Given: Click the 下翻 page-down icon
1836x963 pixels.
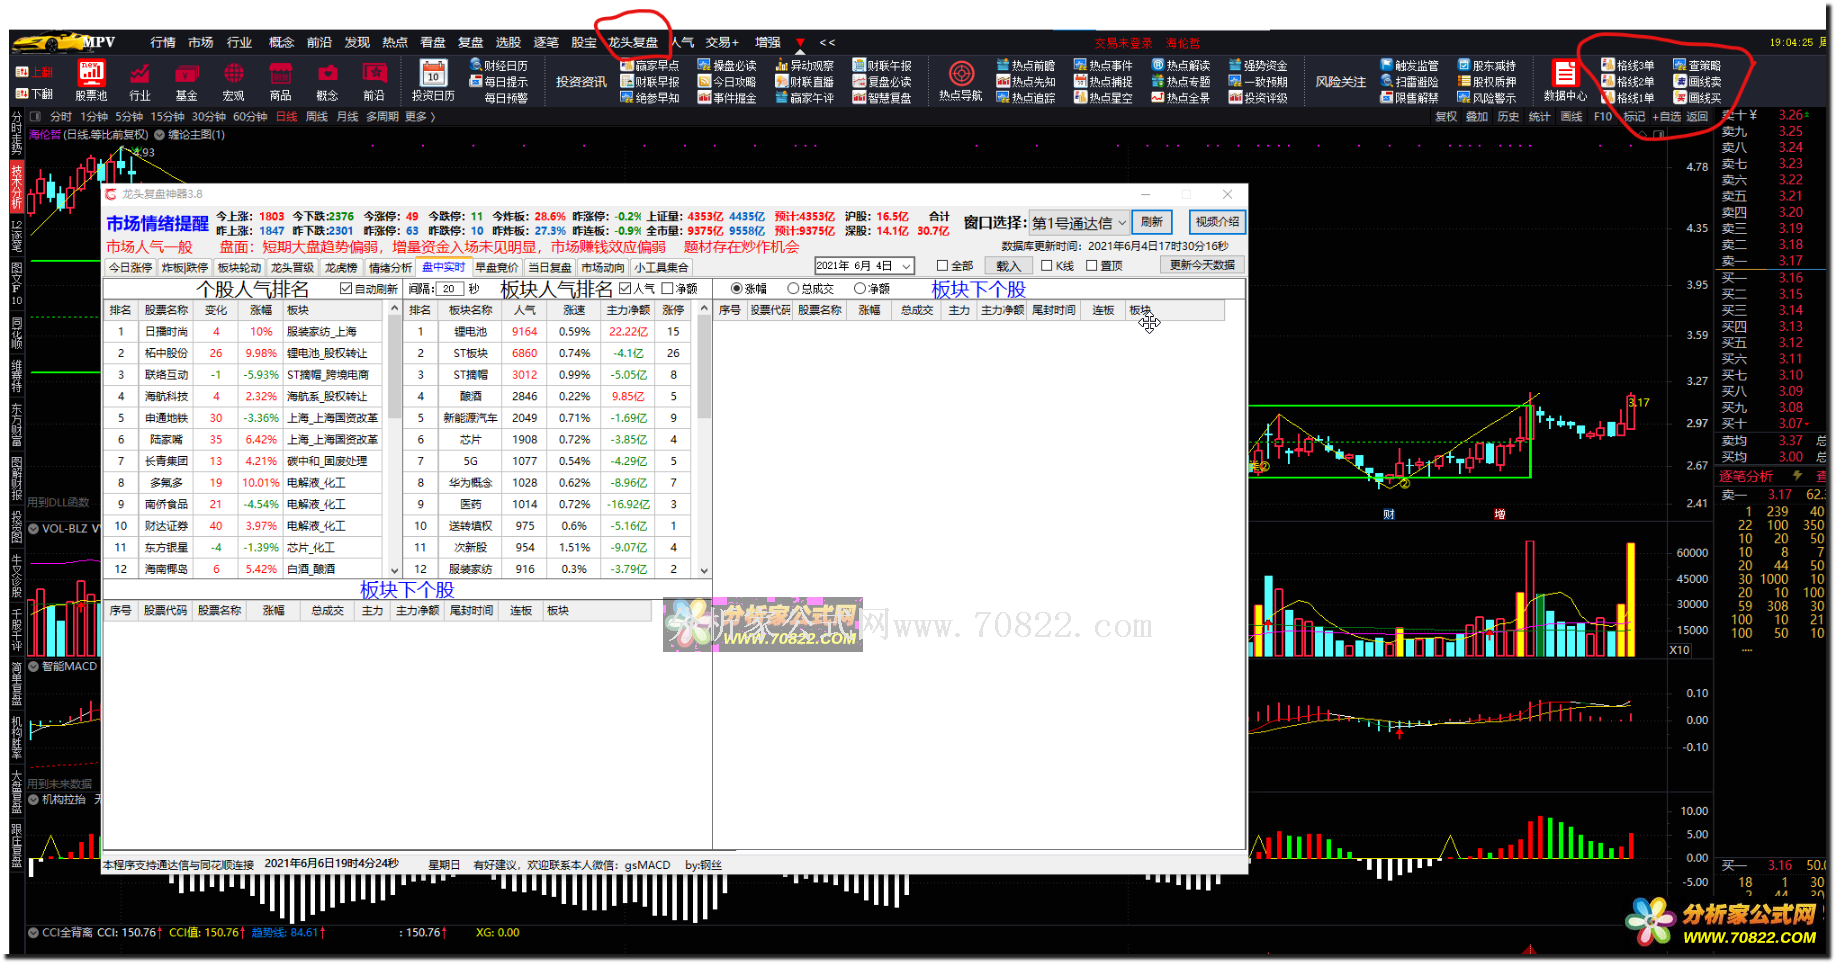Looking at the screenshot, I should pyautogui.click(x=35, y=94).
